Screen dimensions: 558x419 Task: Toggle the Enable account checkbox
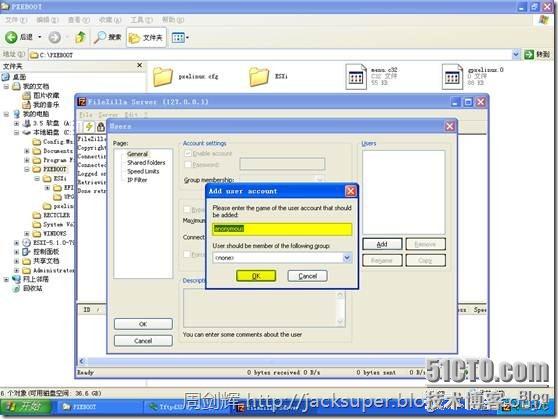tap(188, 153)
